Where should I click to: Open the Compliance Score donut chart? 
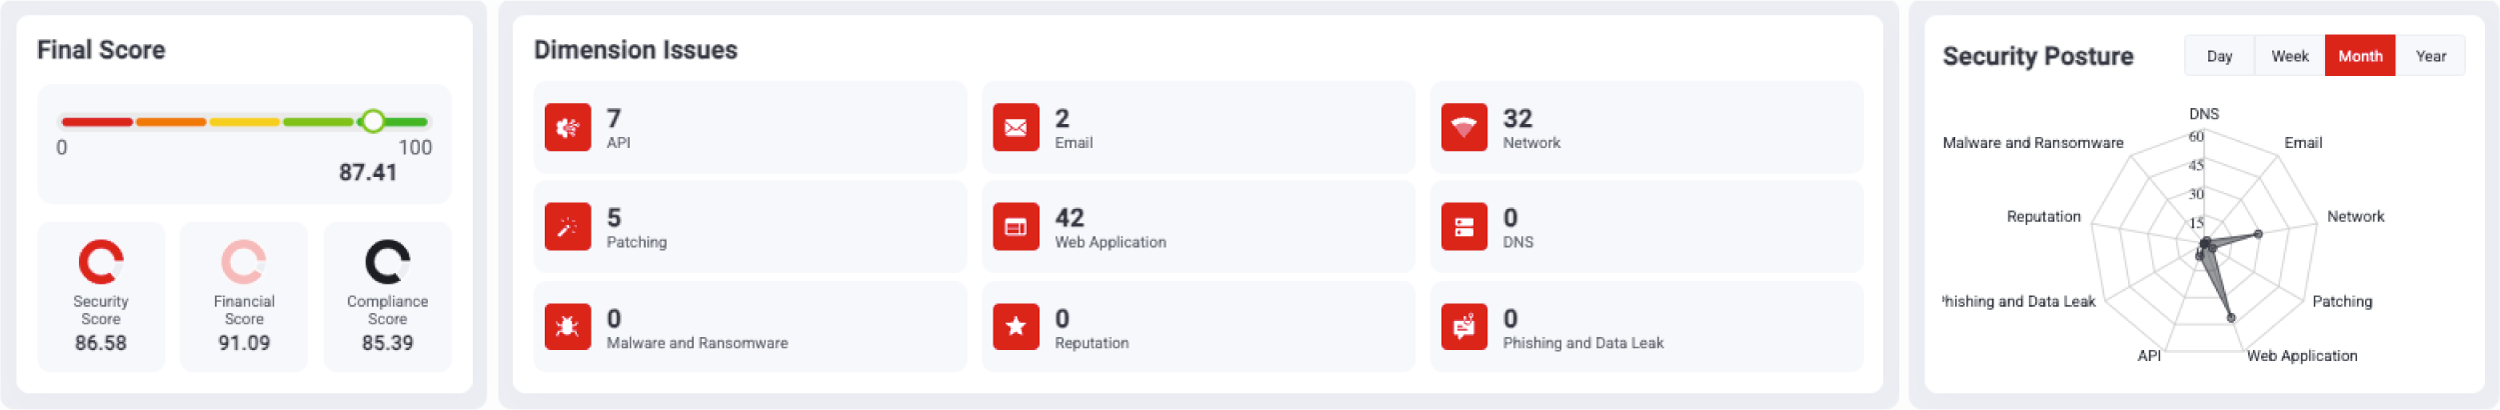[387, 262]
